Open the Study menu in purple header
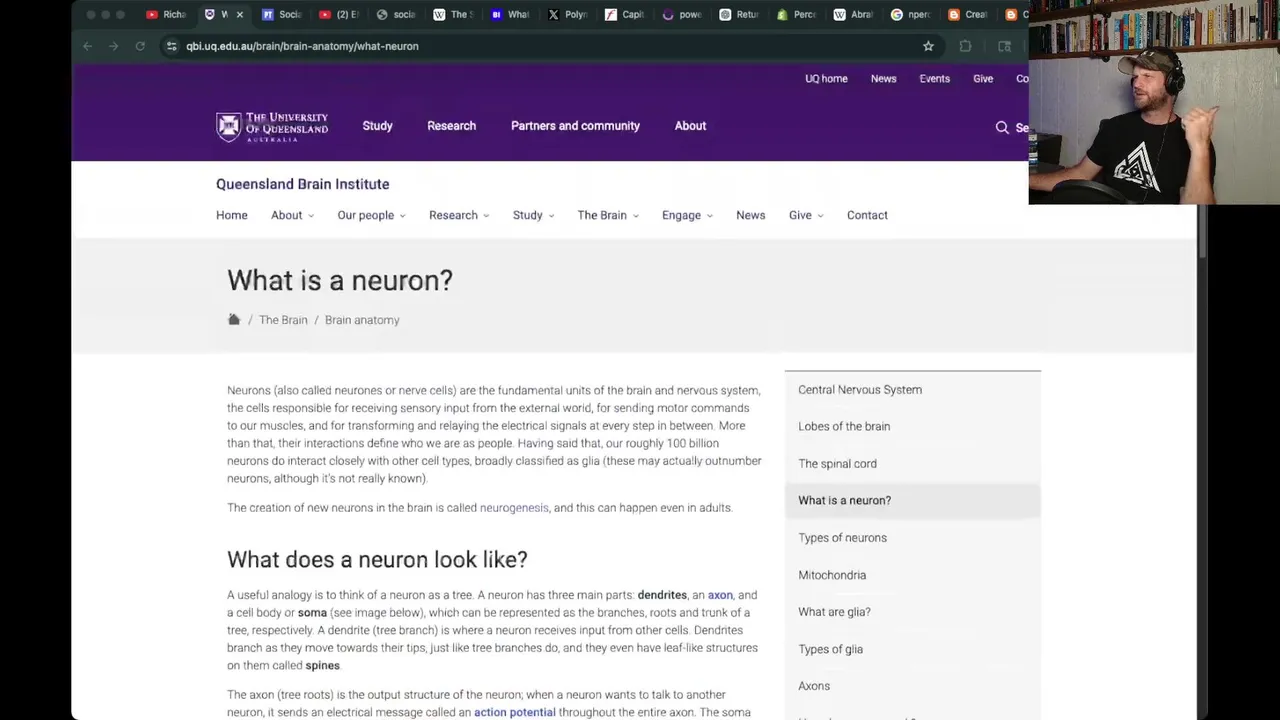Image resolution: width=1280 pixels, height=720 pixels. (377, 126)
